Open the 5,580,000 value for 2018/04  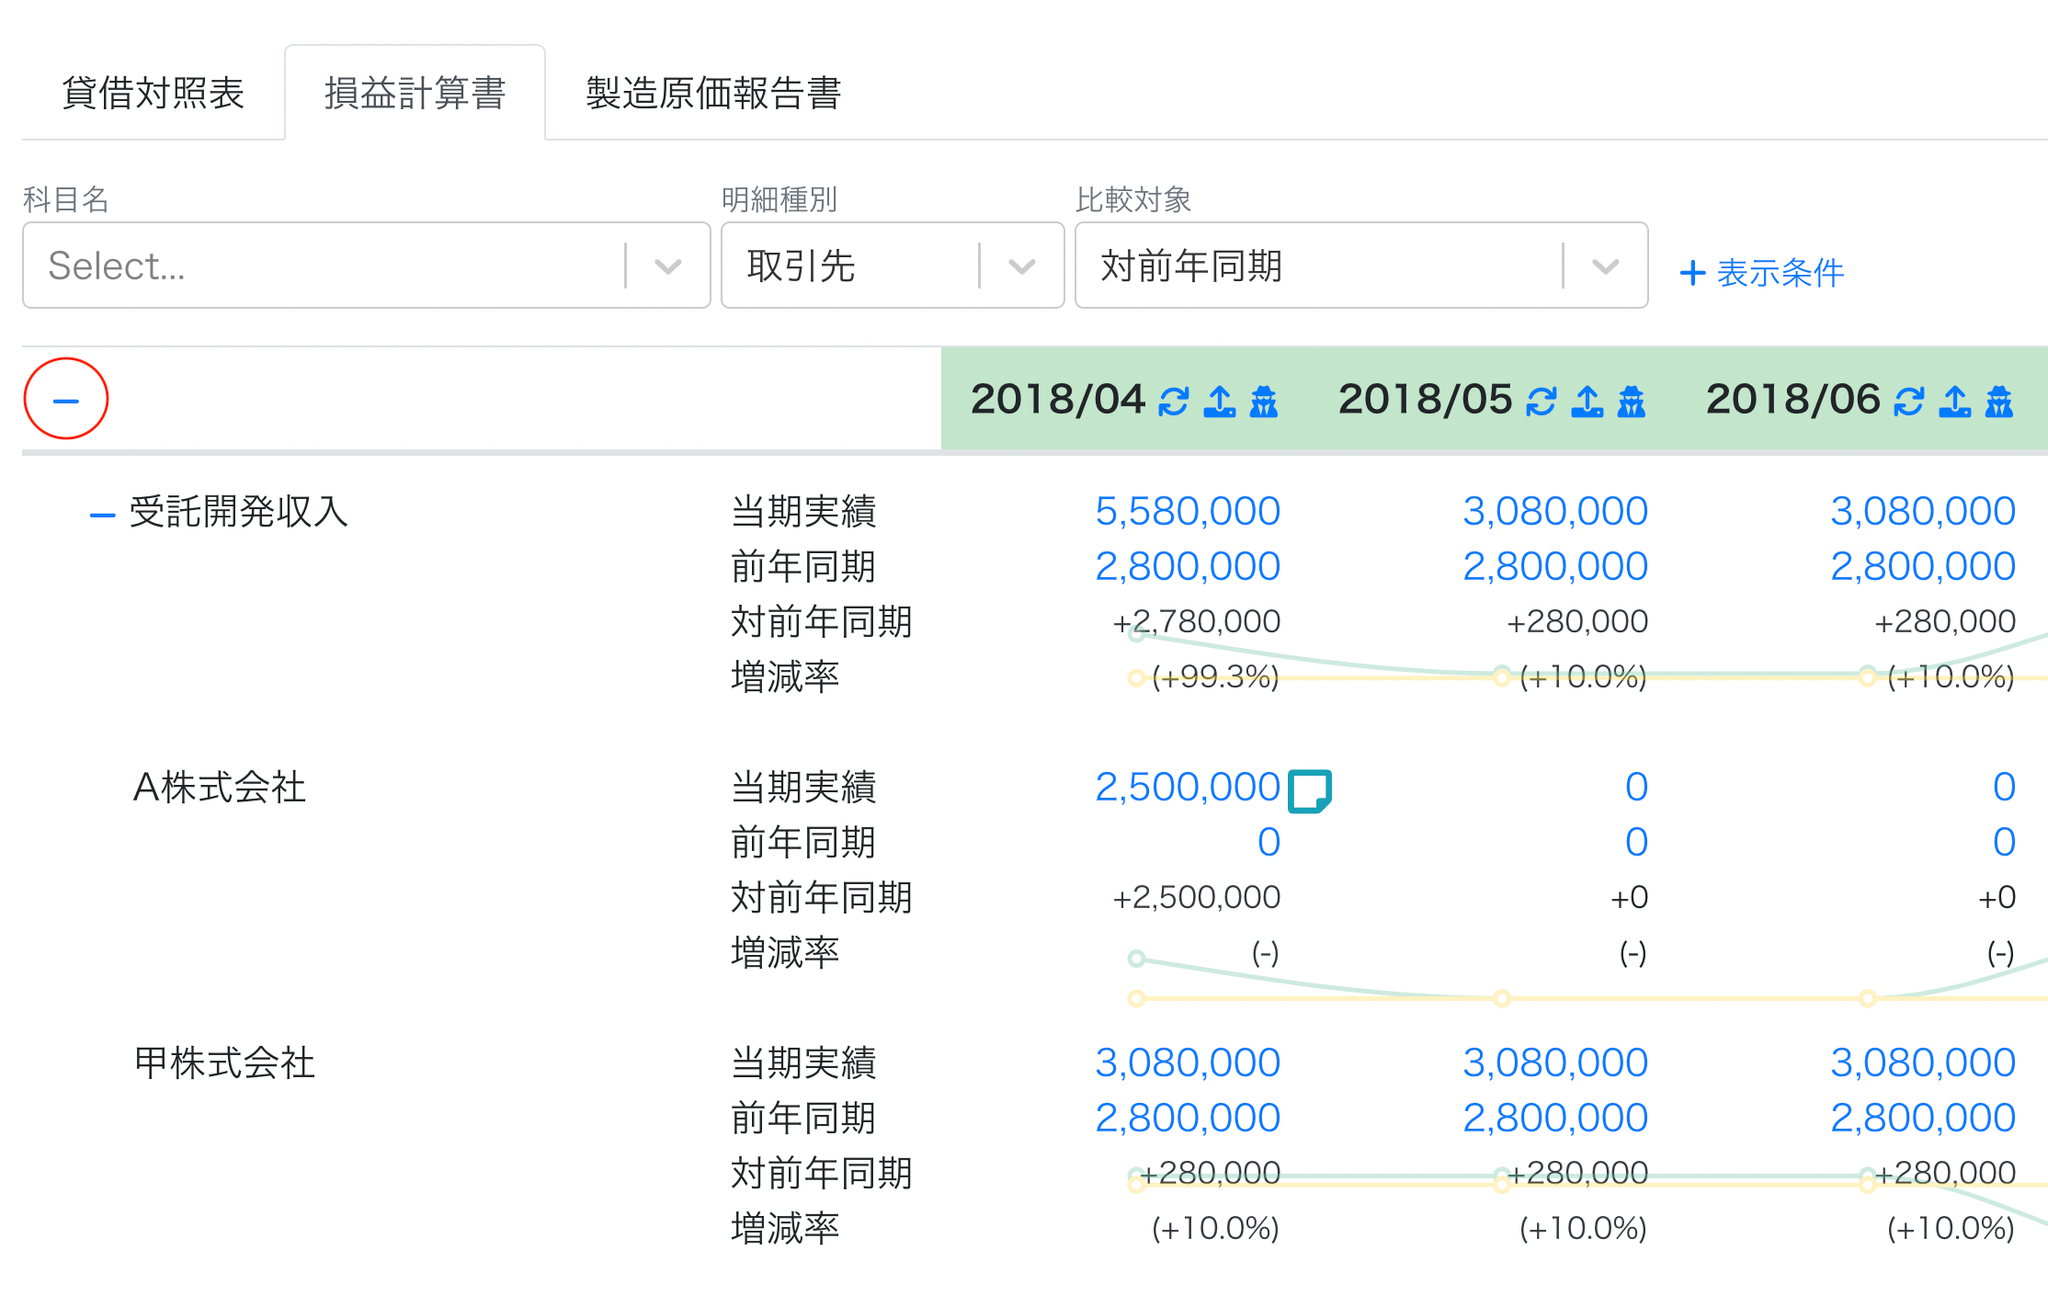tap(1187, 511)
